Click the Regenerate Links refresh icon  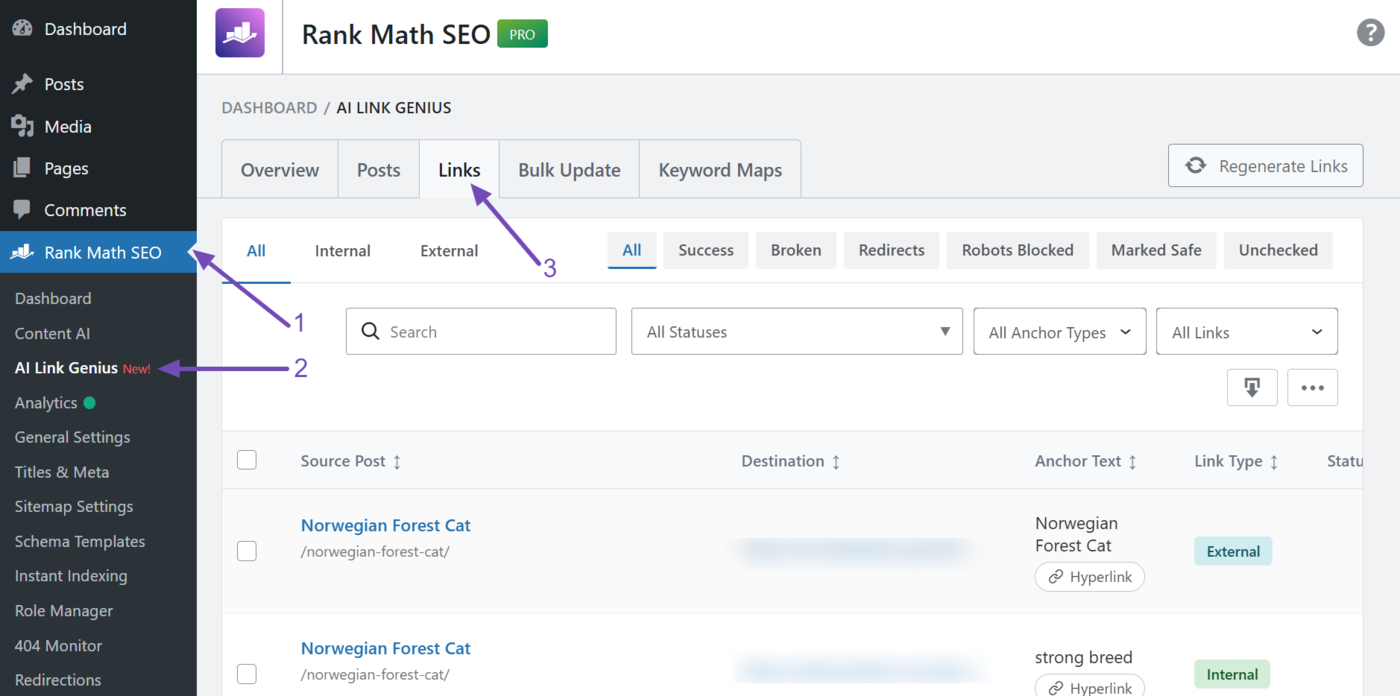1195,166
